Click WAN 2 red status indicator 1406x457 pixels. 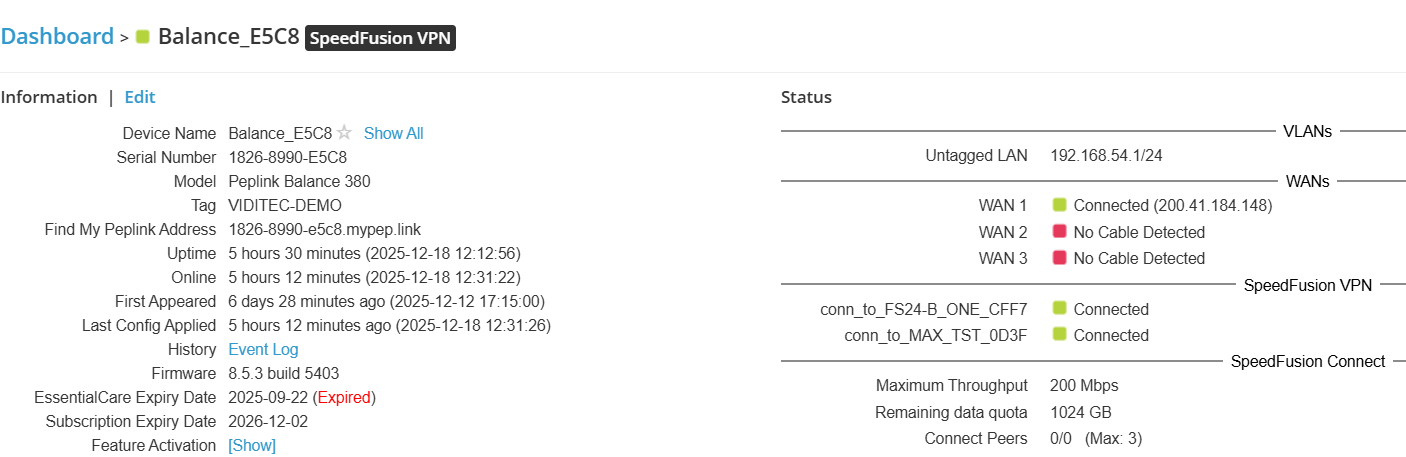pos(1060,232)
